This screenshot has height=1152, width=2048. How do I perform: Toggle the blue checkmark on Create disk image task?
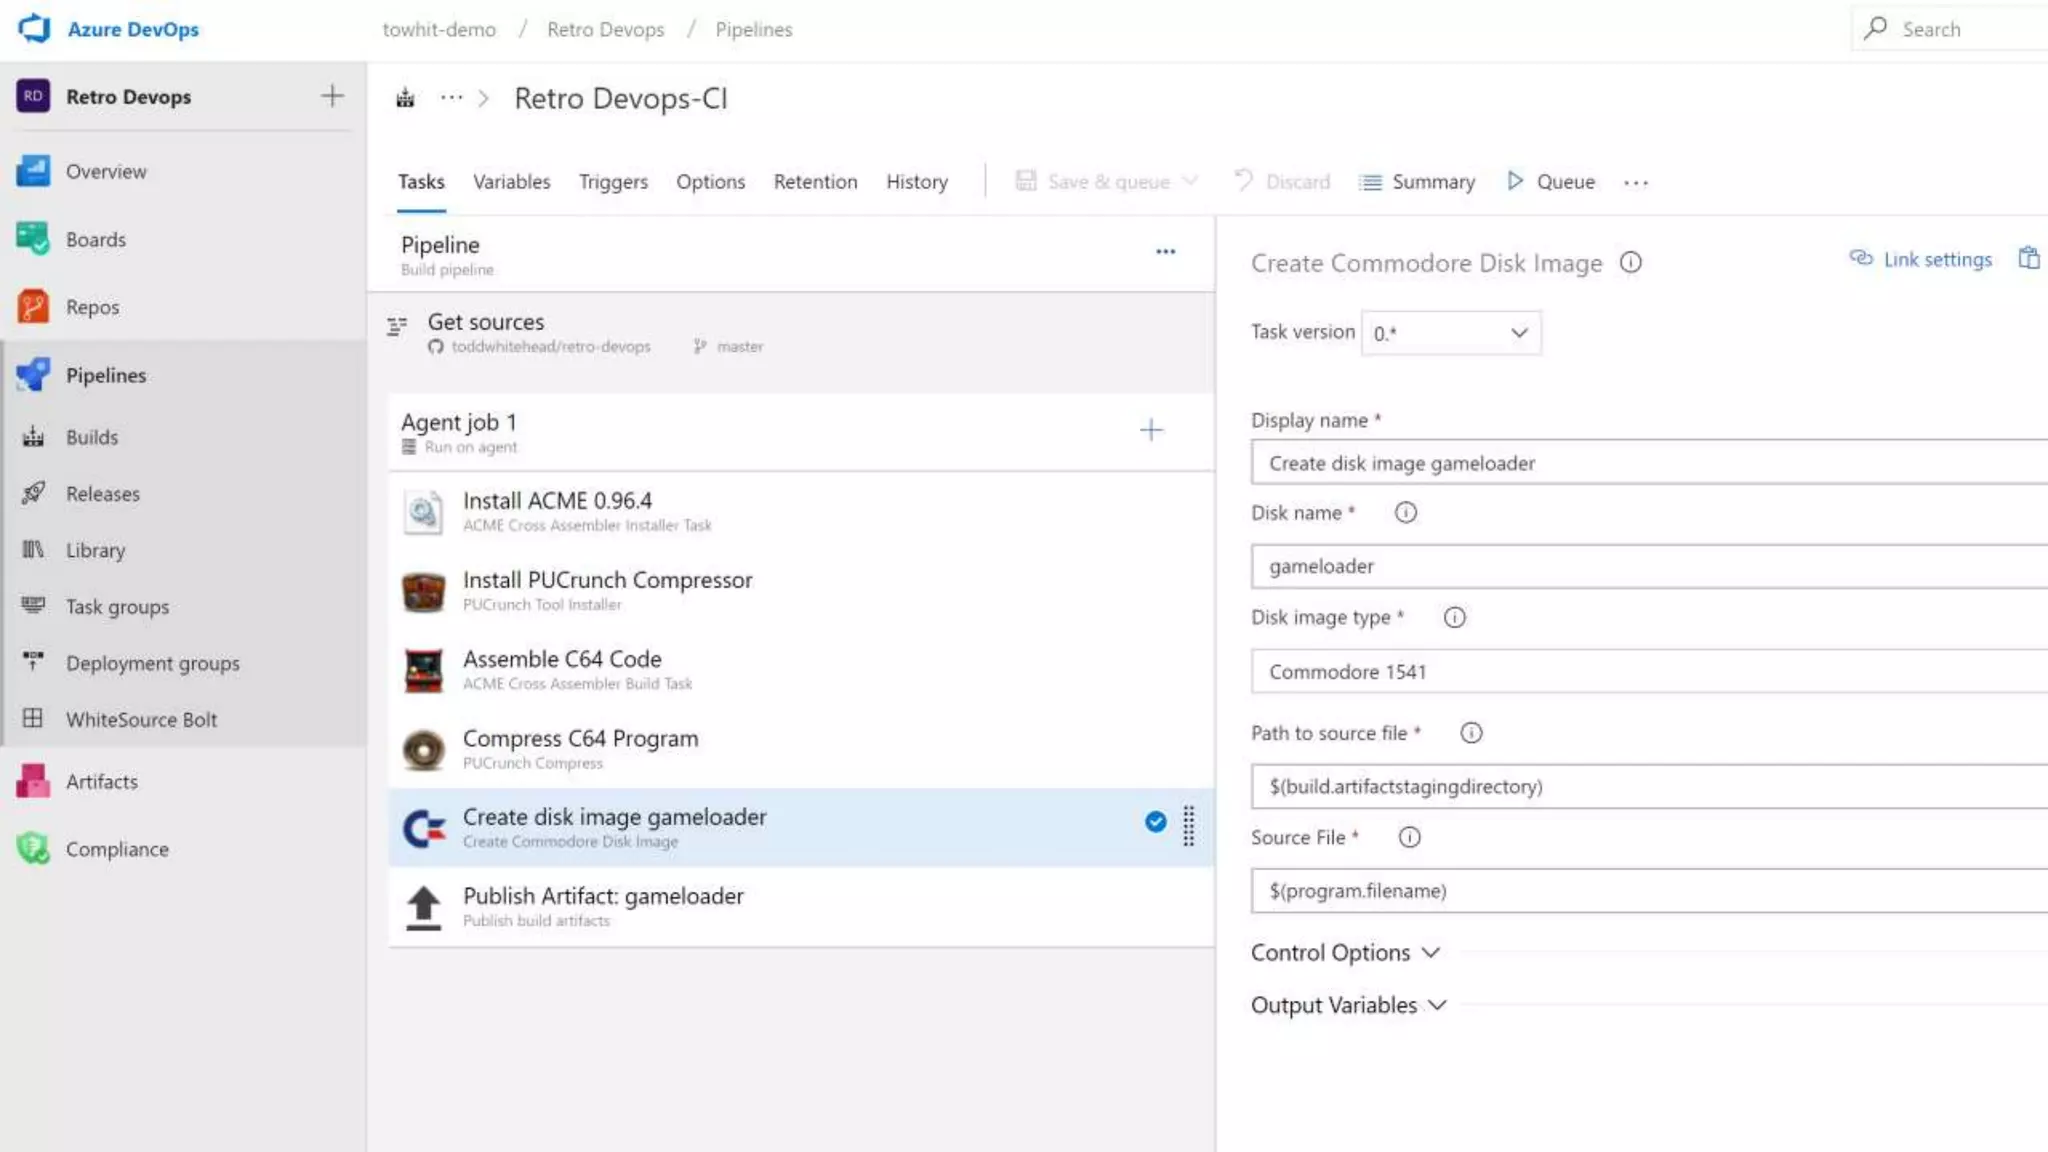click(x=1155, y=822)
